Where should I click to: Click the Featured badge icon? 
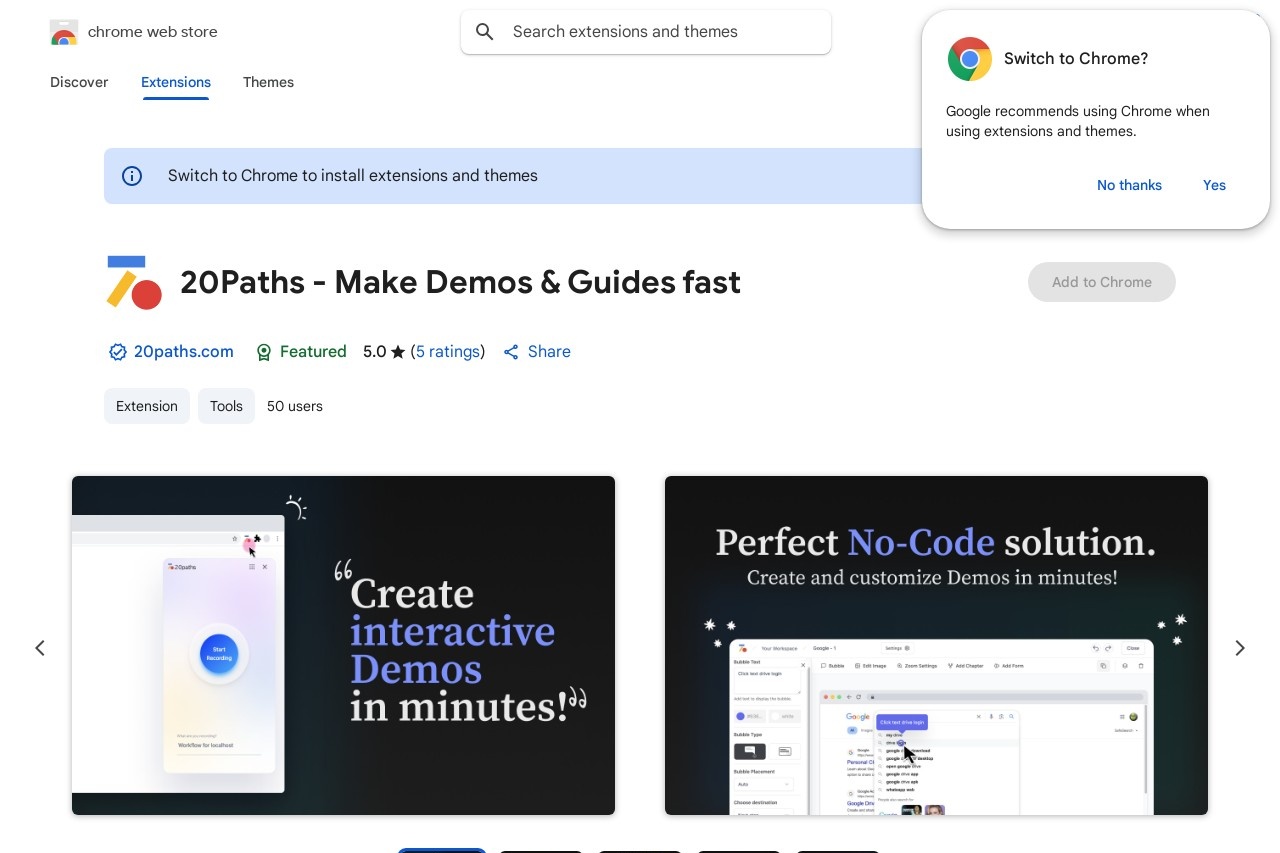[264, 352]
